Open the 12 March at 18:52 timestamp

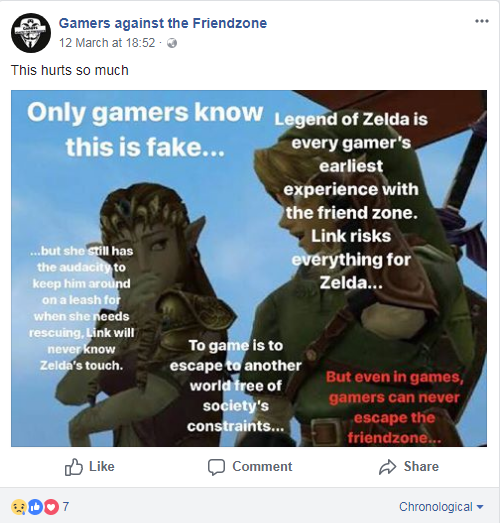pos(107,43)
